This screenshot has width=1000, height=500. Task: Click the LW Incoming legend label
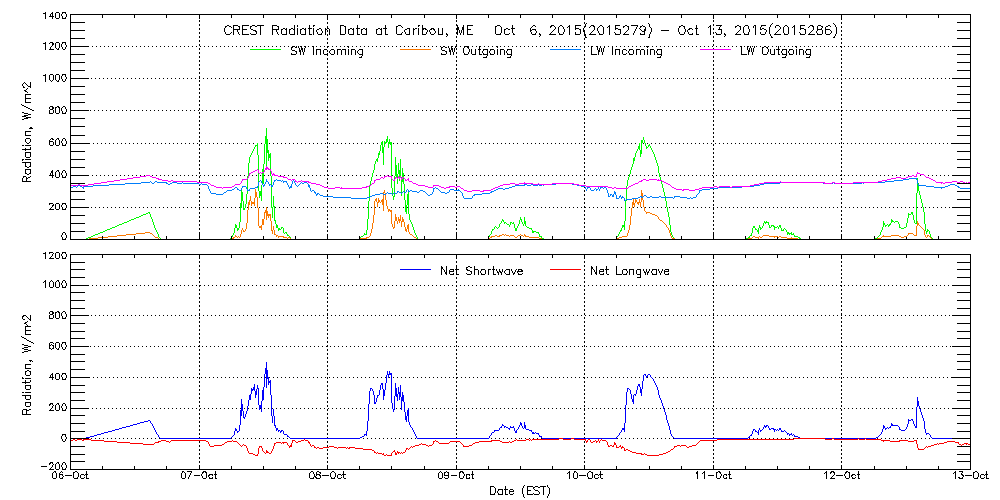626,51
